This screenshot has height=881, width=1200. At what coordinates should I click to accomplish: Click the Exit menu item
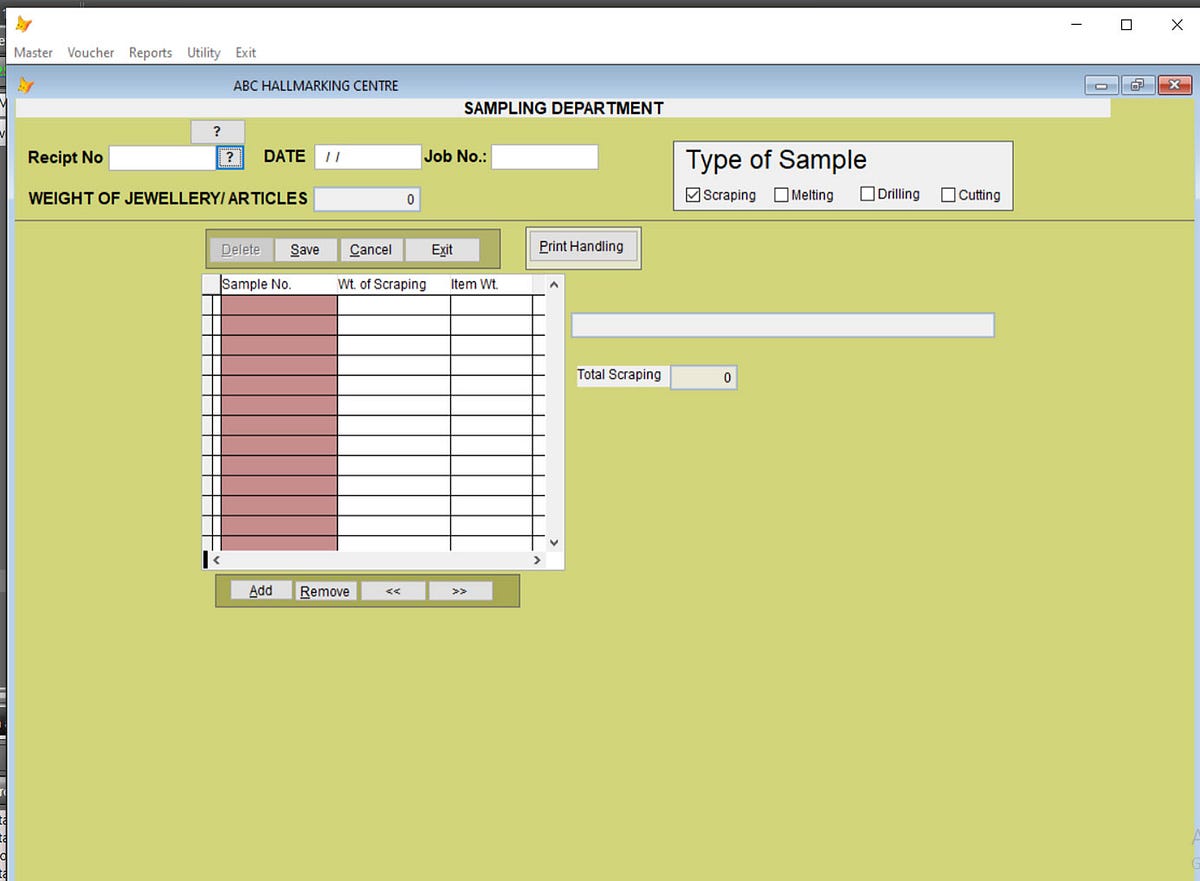coord(246,52)
